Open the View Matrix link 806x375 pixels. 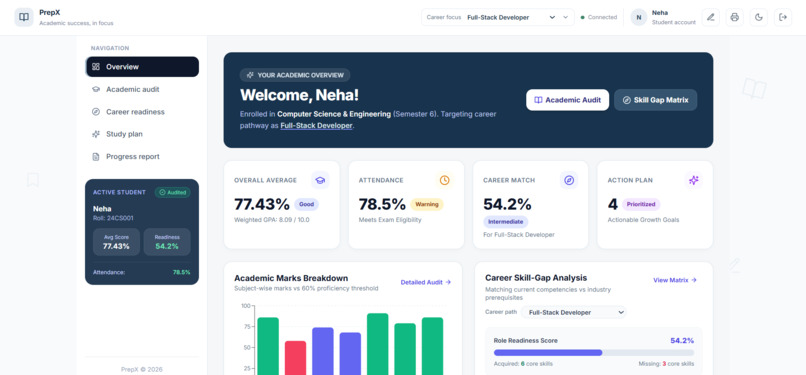(675, 280)
